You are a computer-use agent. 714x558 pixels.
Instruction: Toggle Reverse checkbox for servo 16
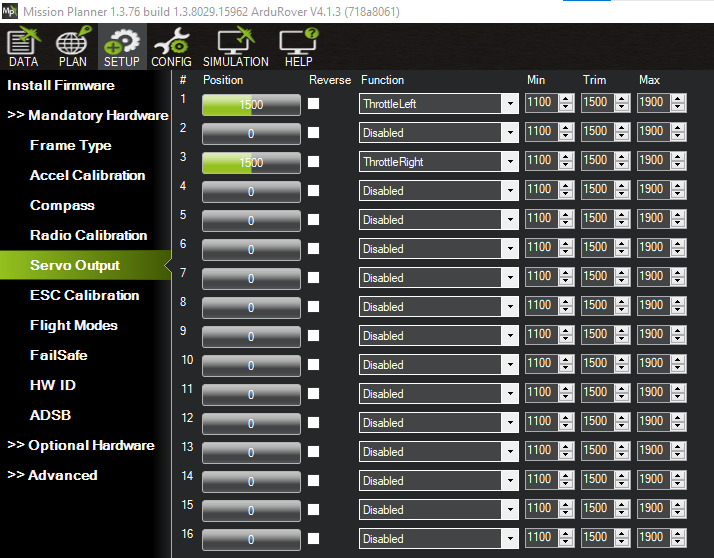(x=313, y=539)
